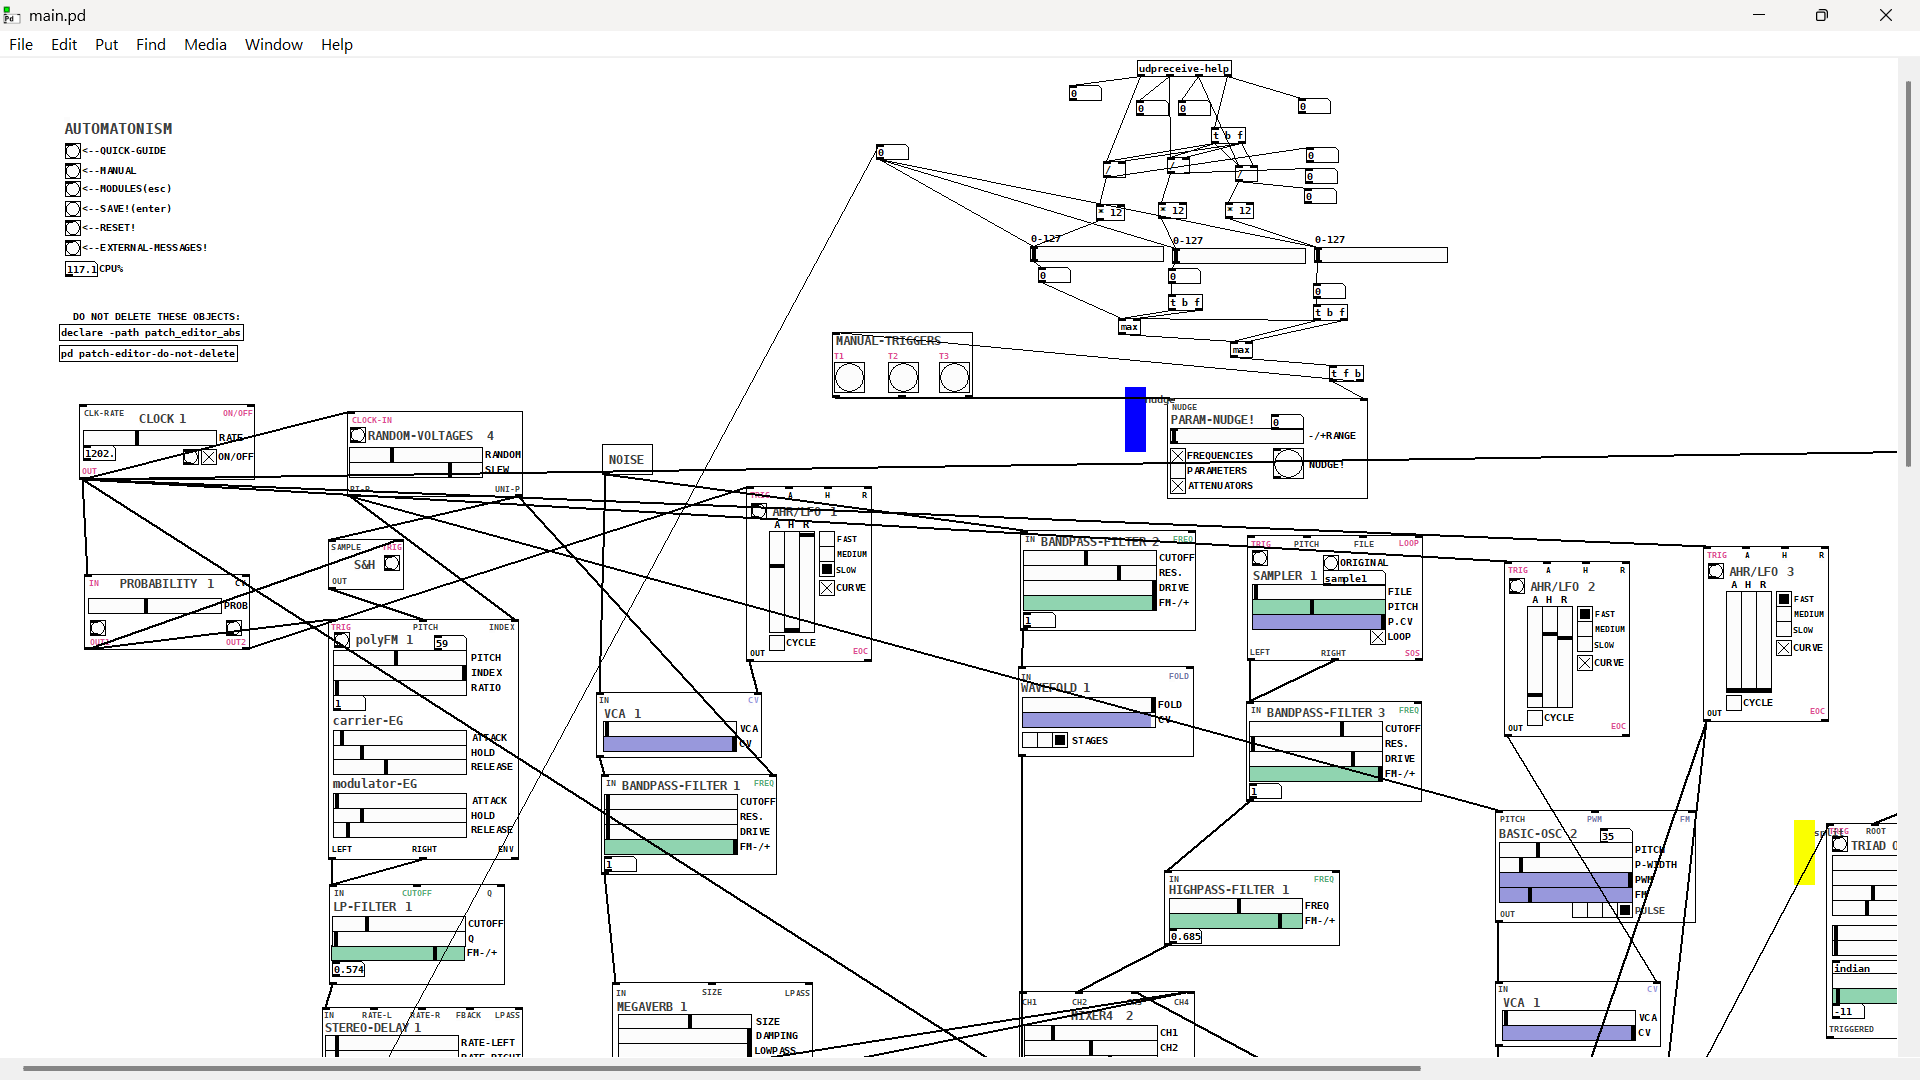Click the PARAM-NUDGE -/+RANGE slider
The height and width of the screenshot is (1080, 1920).
(x=1238, y=436)
